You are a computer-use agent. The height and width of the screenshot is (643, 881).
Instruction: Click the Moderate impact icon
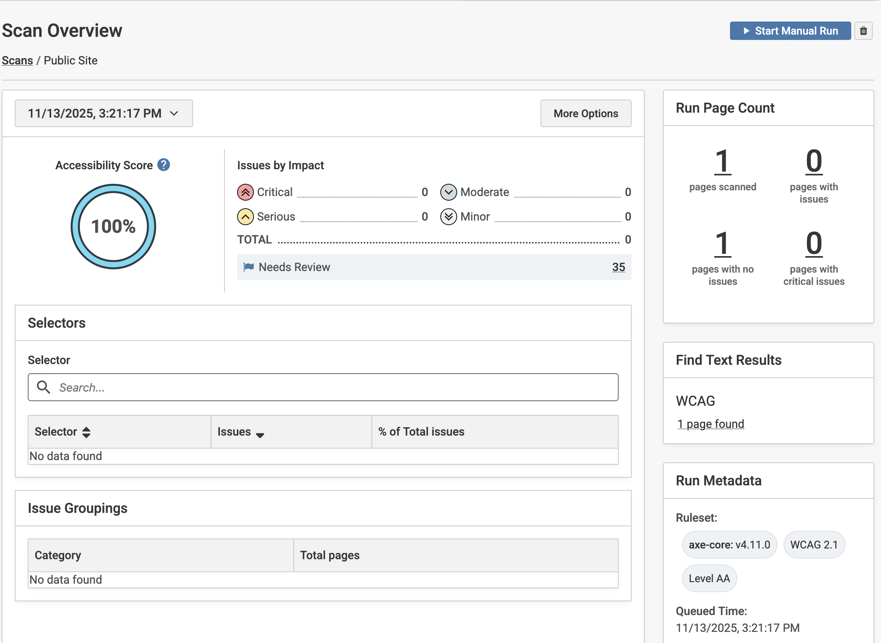click(450, 192)
